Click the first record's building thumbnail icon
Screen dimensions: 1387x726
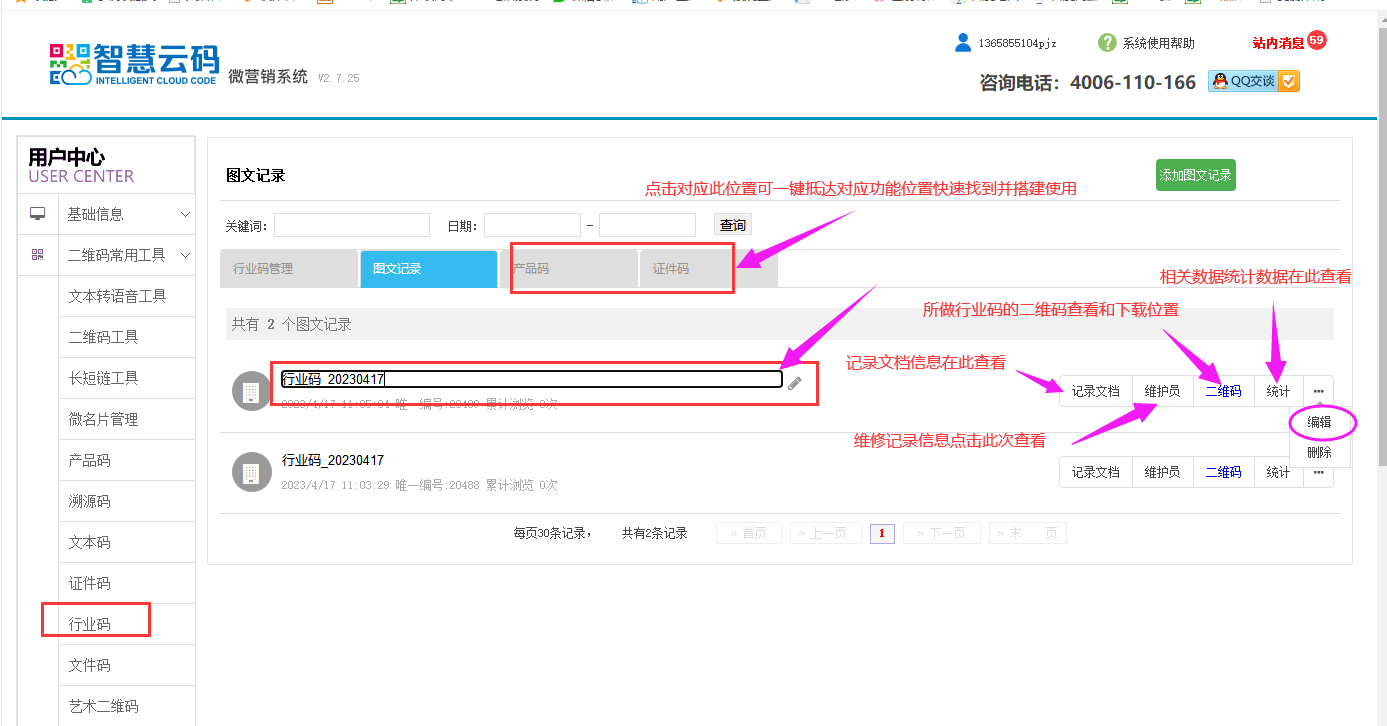pos(251,390)
